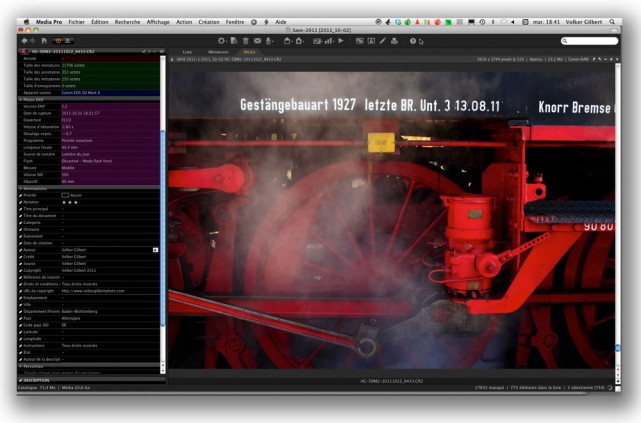Switch to the Liste view tab

click(187, 52)
